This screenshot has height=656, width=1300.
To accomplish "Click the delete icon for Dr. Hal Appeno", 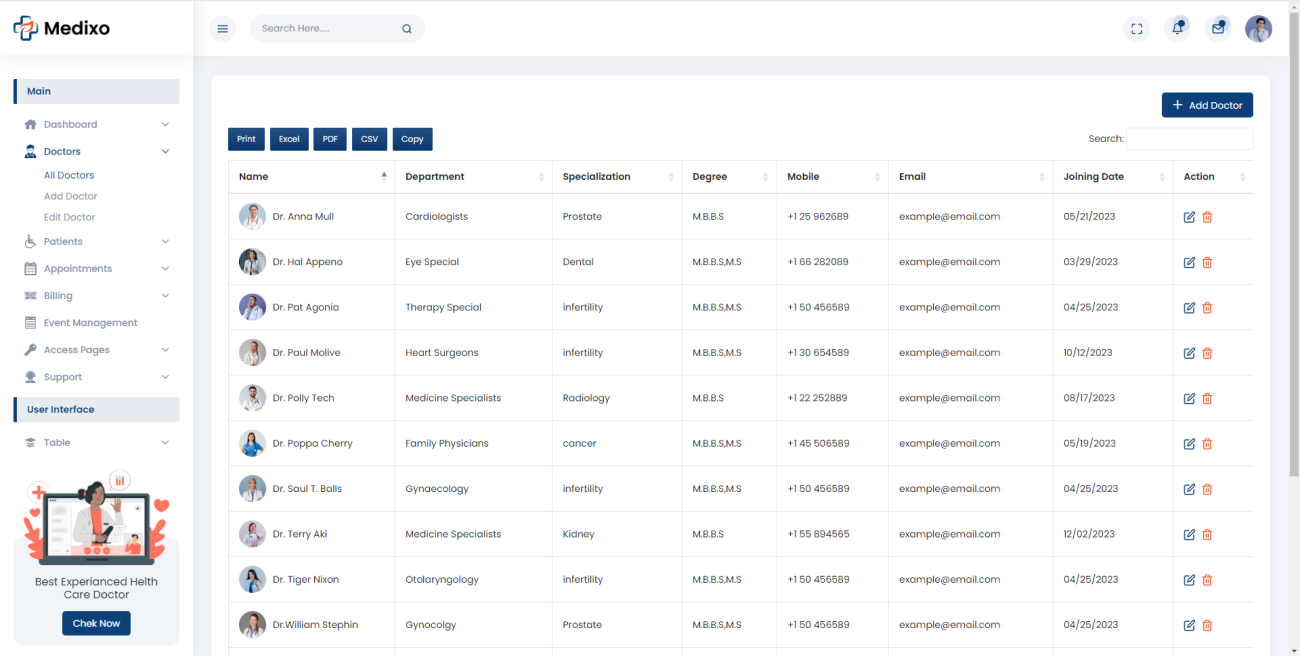I will point(1207,262).
